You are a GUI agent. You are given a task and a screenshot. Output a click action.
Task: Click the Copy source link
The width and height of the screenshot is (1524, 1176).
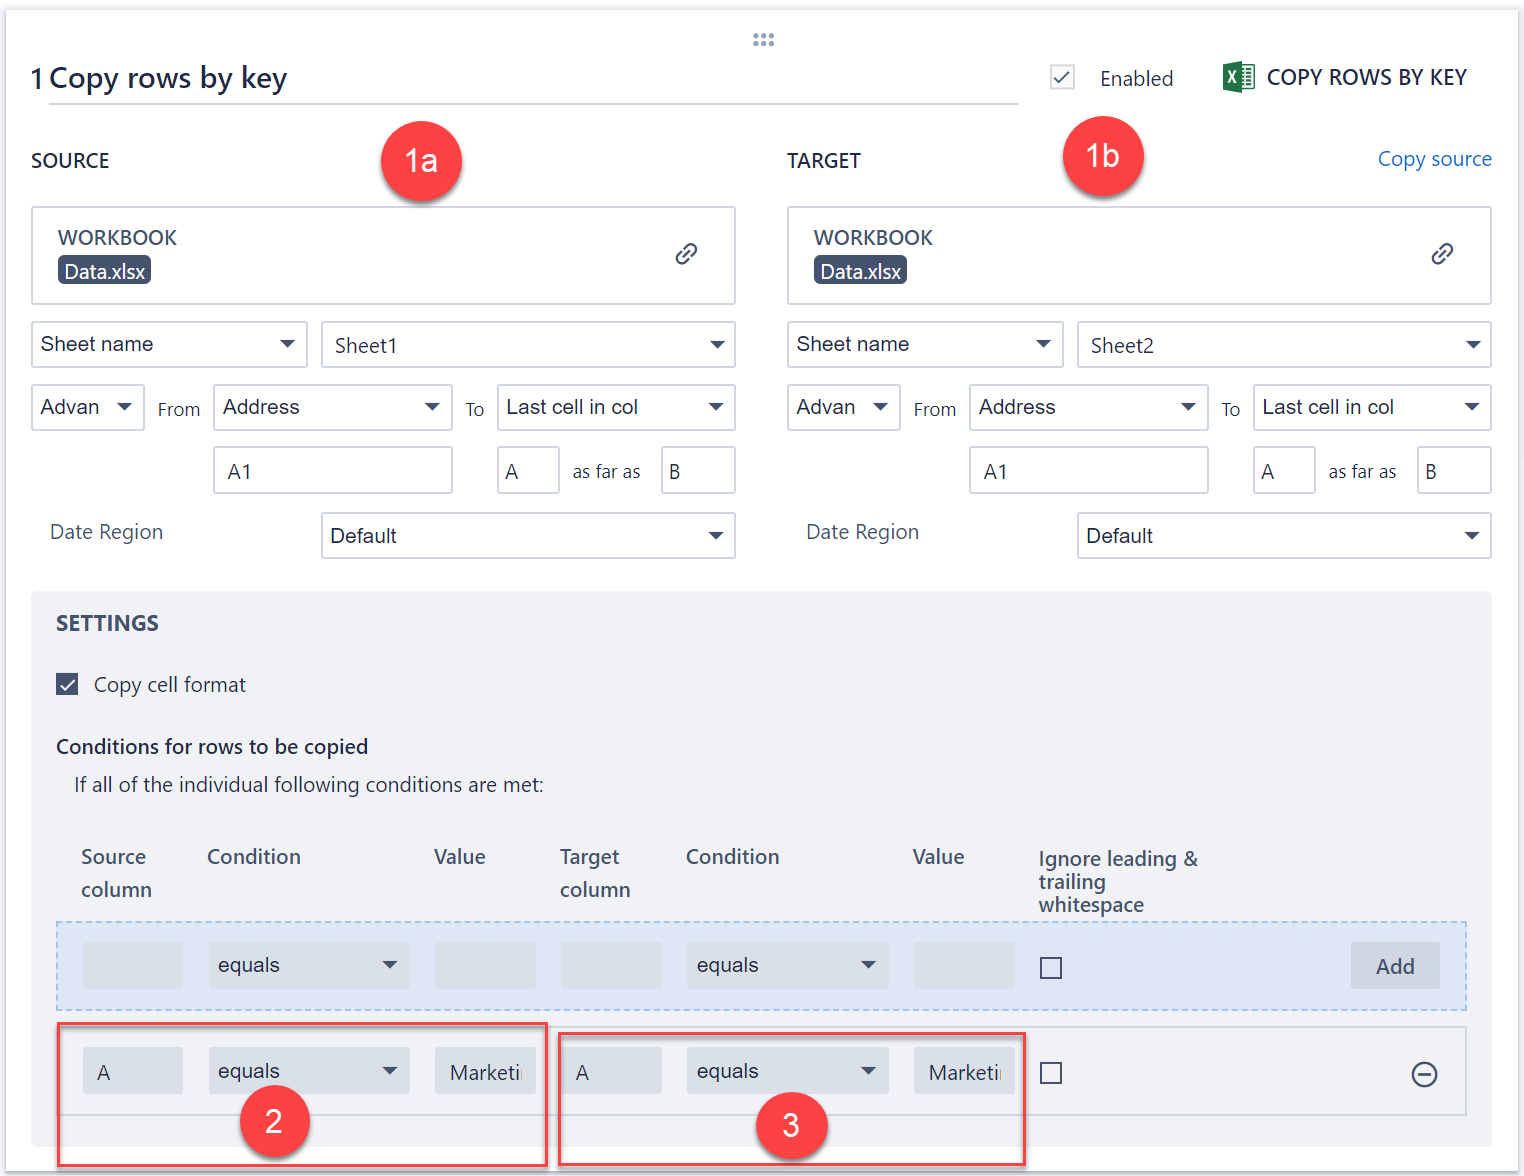(x=1434, y=159)
